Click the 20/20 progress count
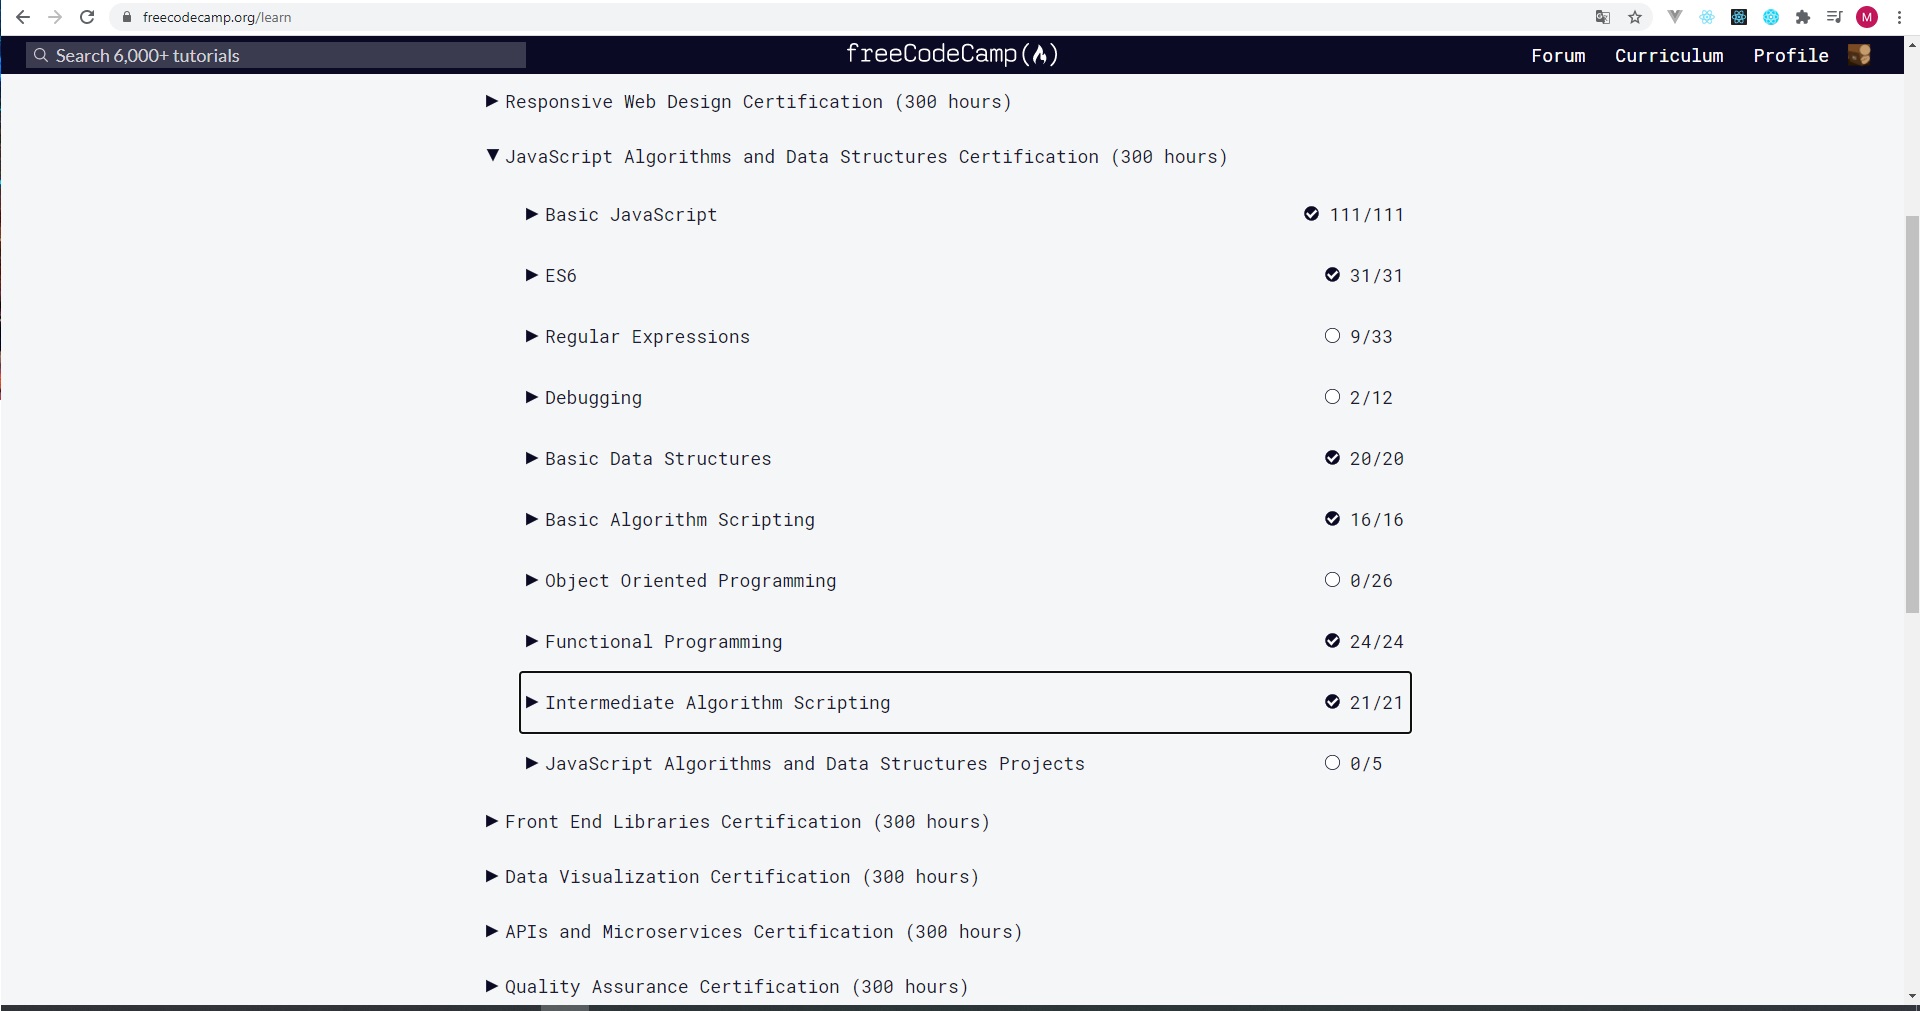This screenshot has height=1011, width=1920. 1377,459
